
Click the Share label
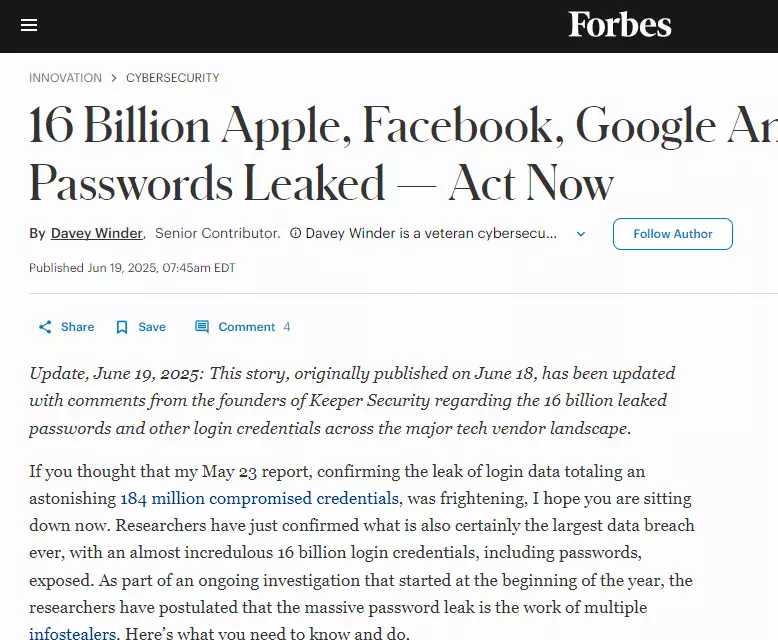[77, 327]
